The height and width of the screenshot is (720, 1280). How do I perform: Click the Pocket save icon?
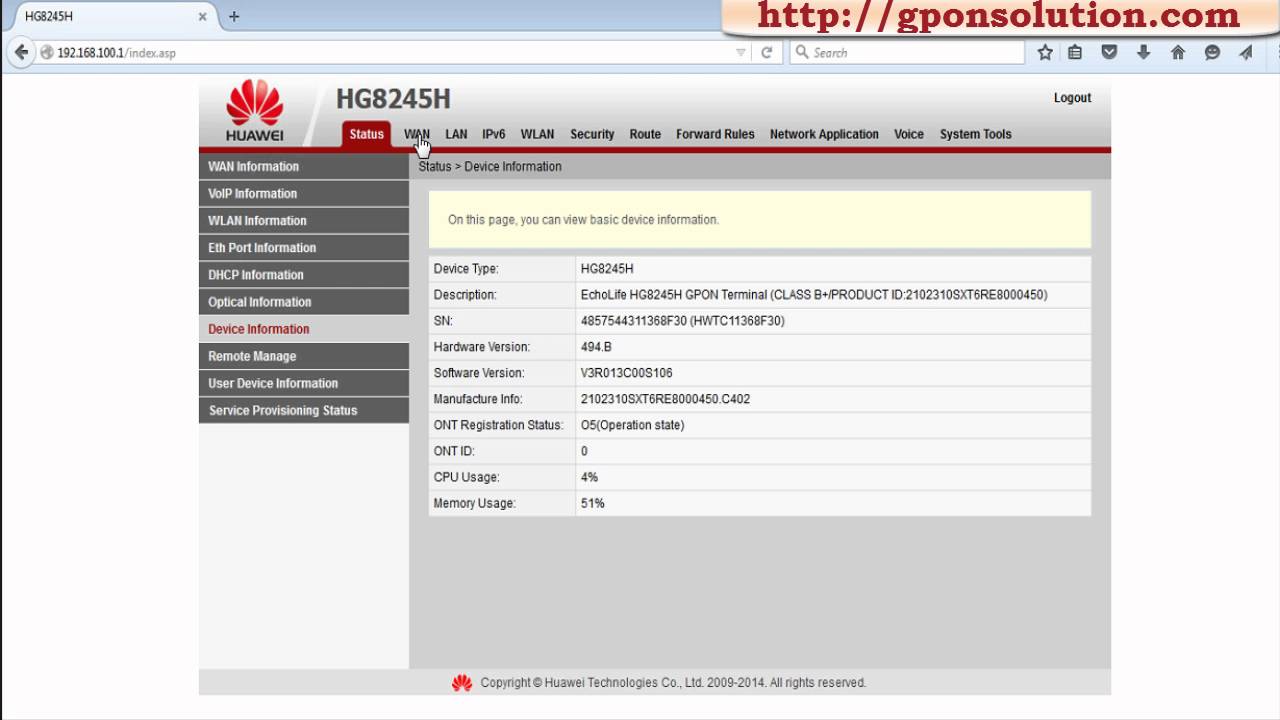pyautogui.click(x=1109, y=53)
